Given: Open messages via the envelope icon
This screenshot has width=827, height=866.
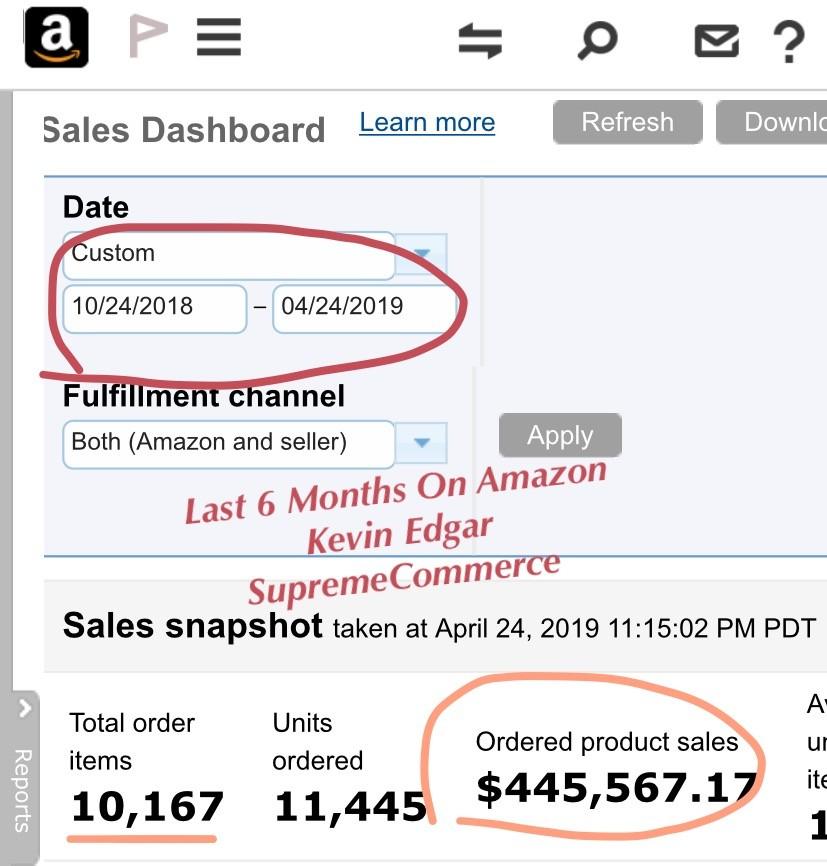Looking at the screenshot, I should [x=716, y=41].
